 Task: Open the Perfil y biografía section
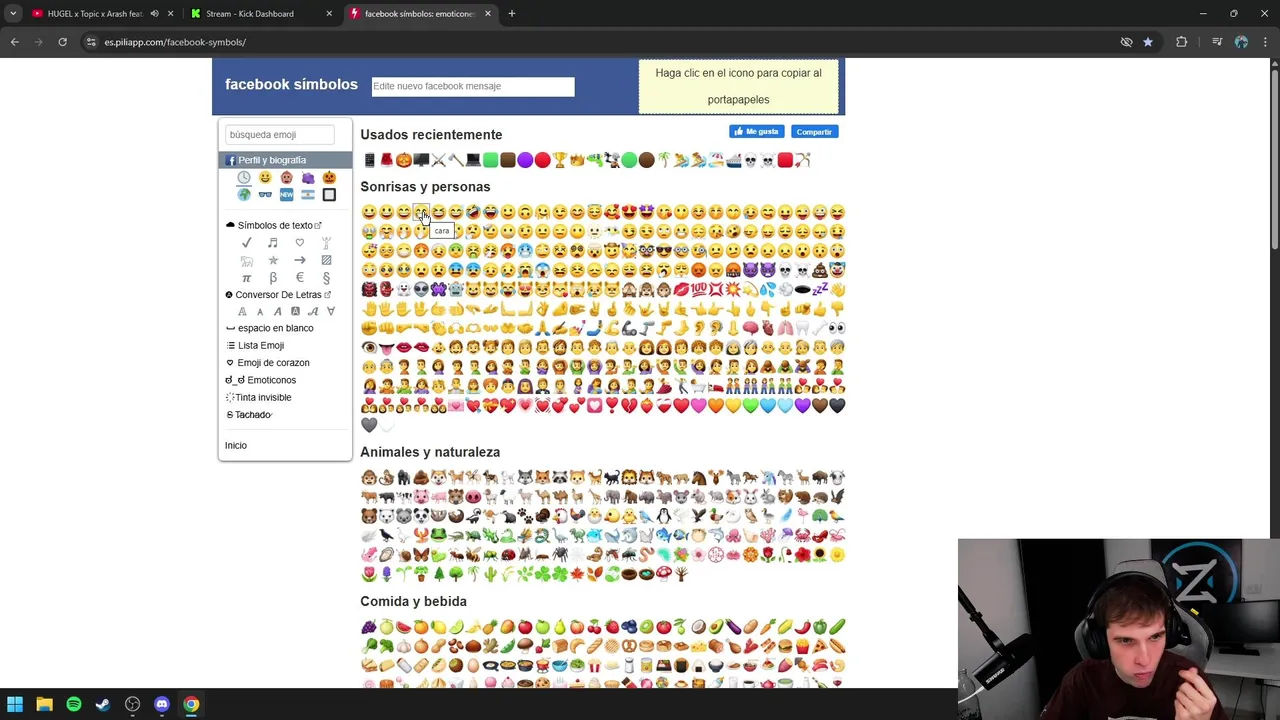(285, 160)
